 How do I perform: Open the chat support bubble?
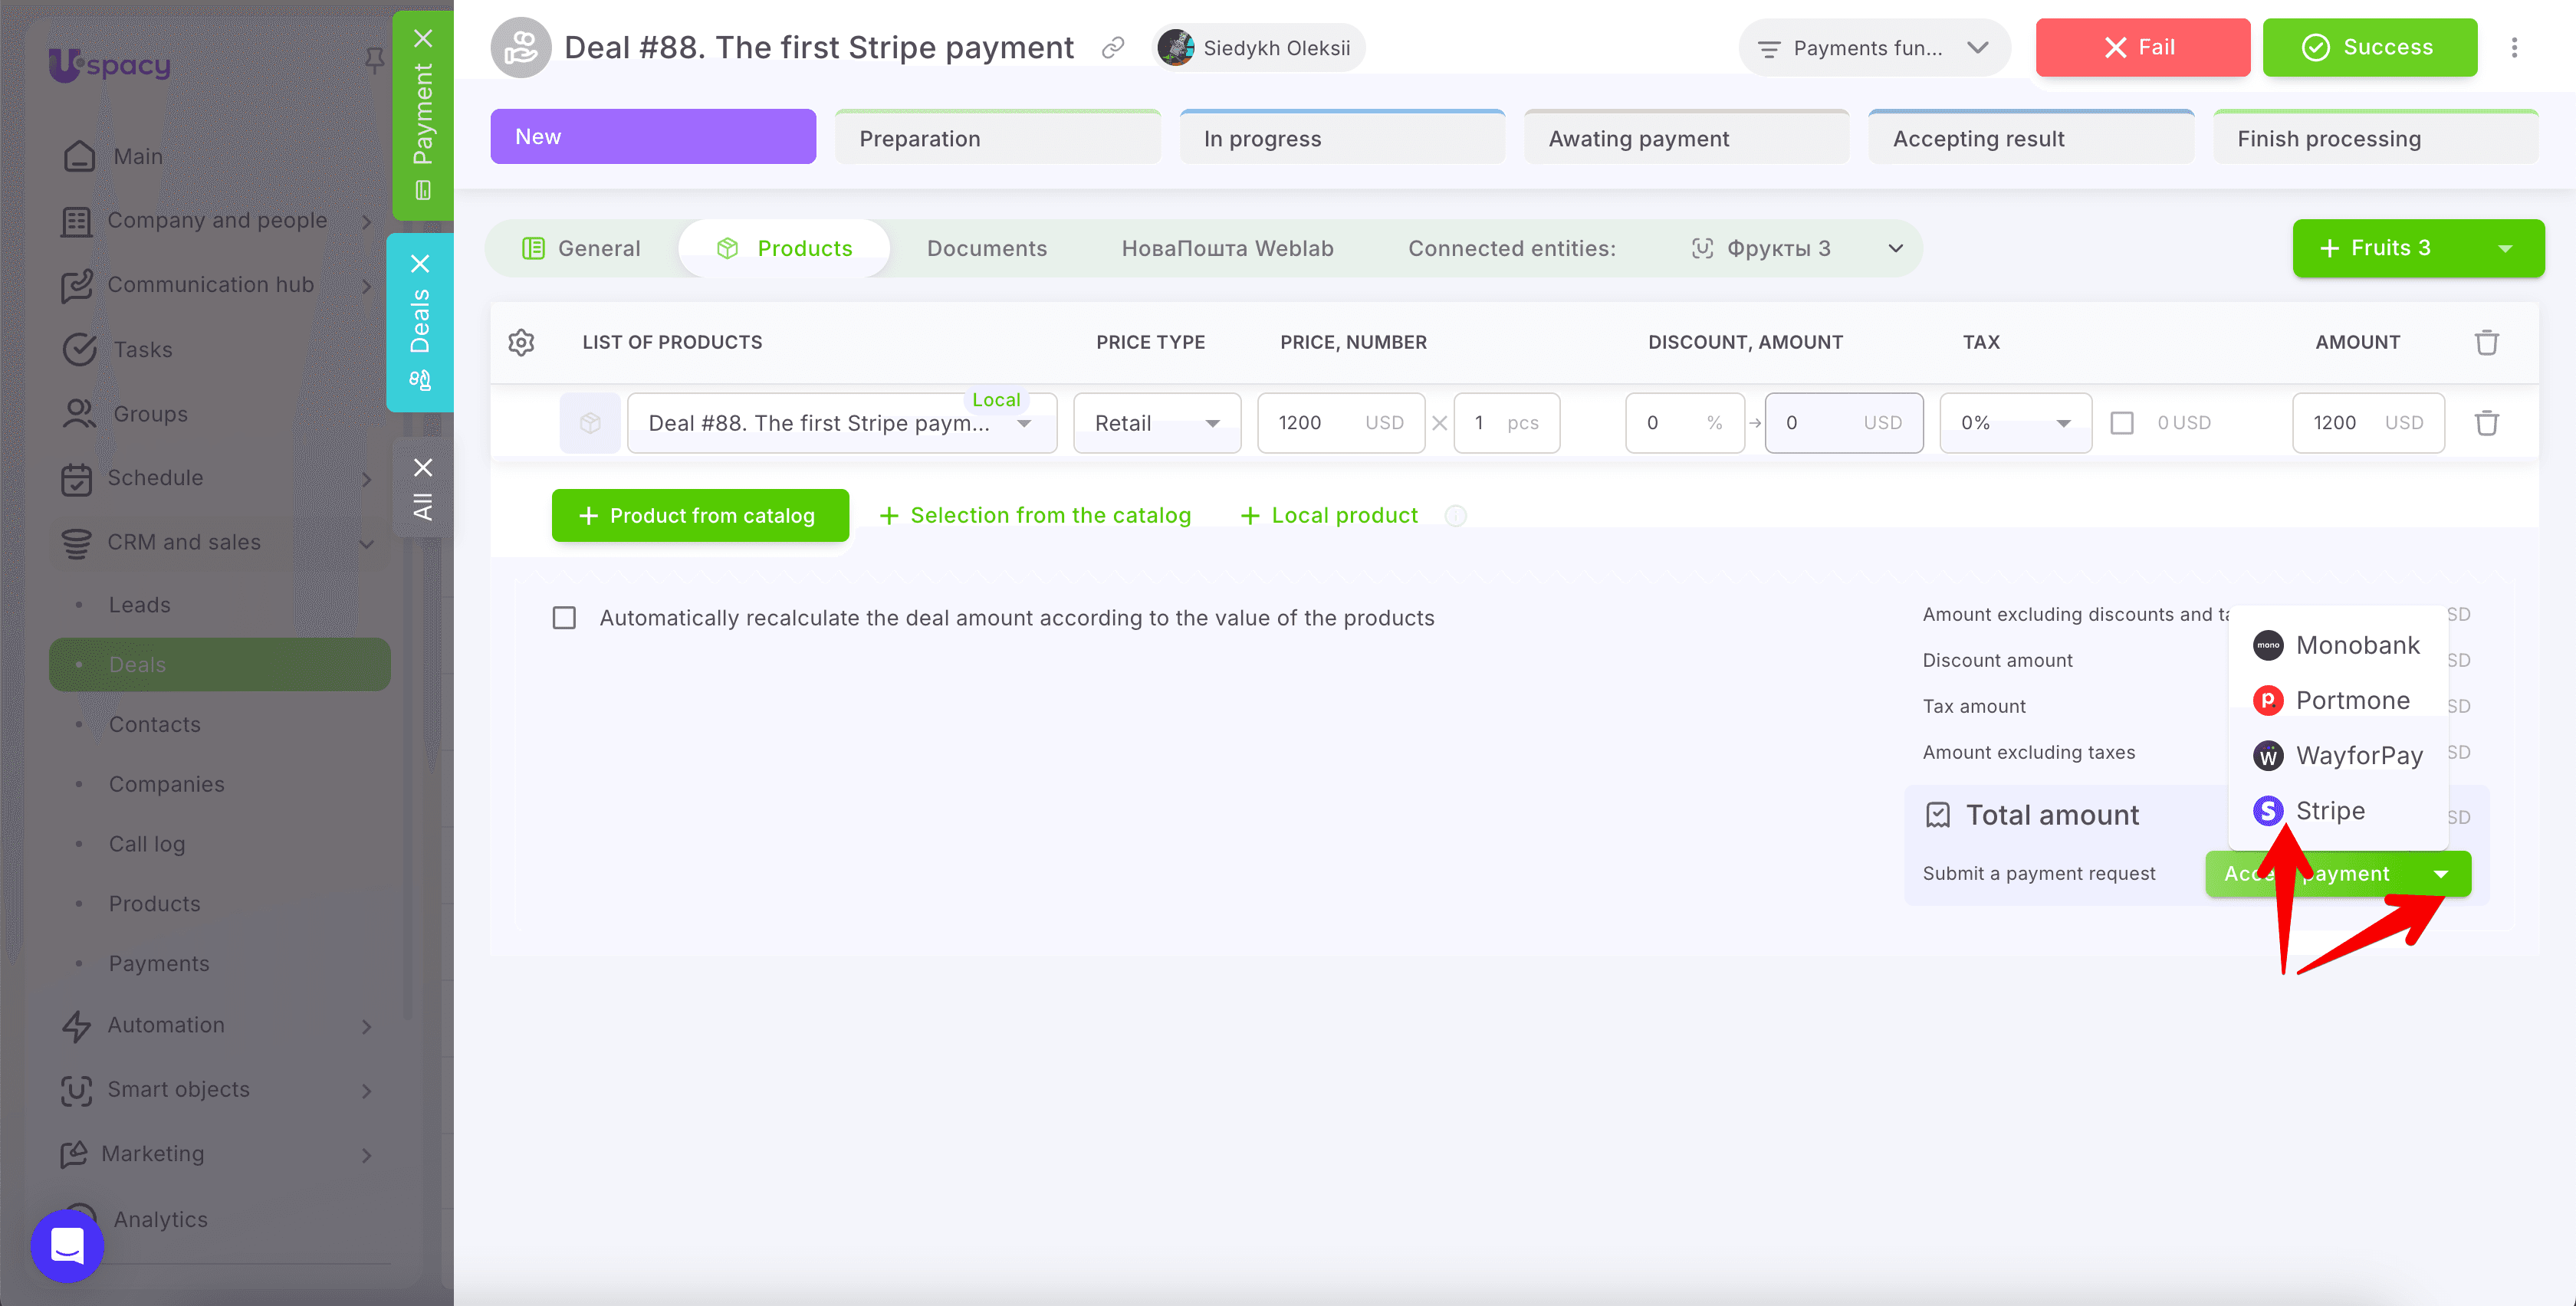click(x=67, y=1245)
